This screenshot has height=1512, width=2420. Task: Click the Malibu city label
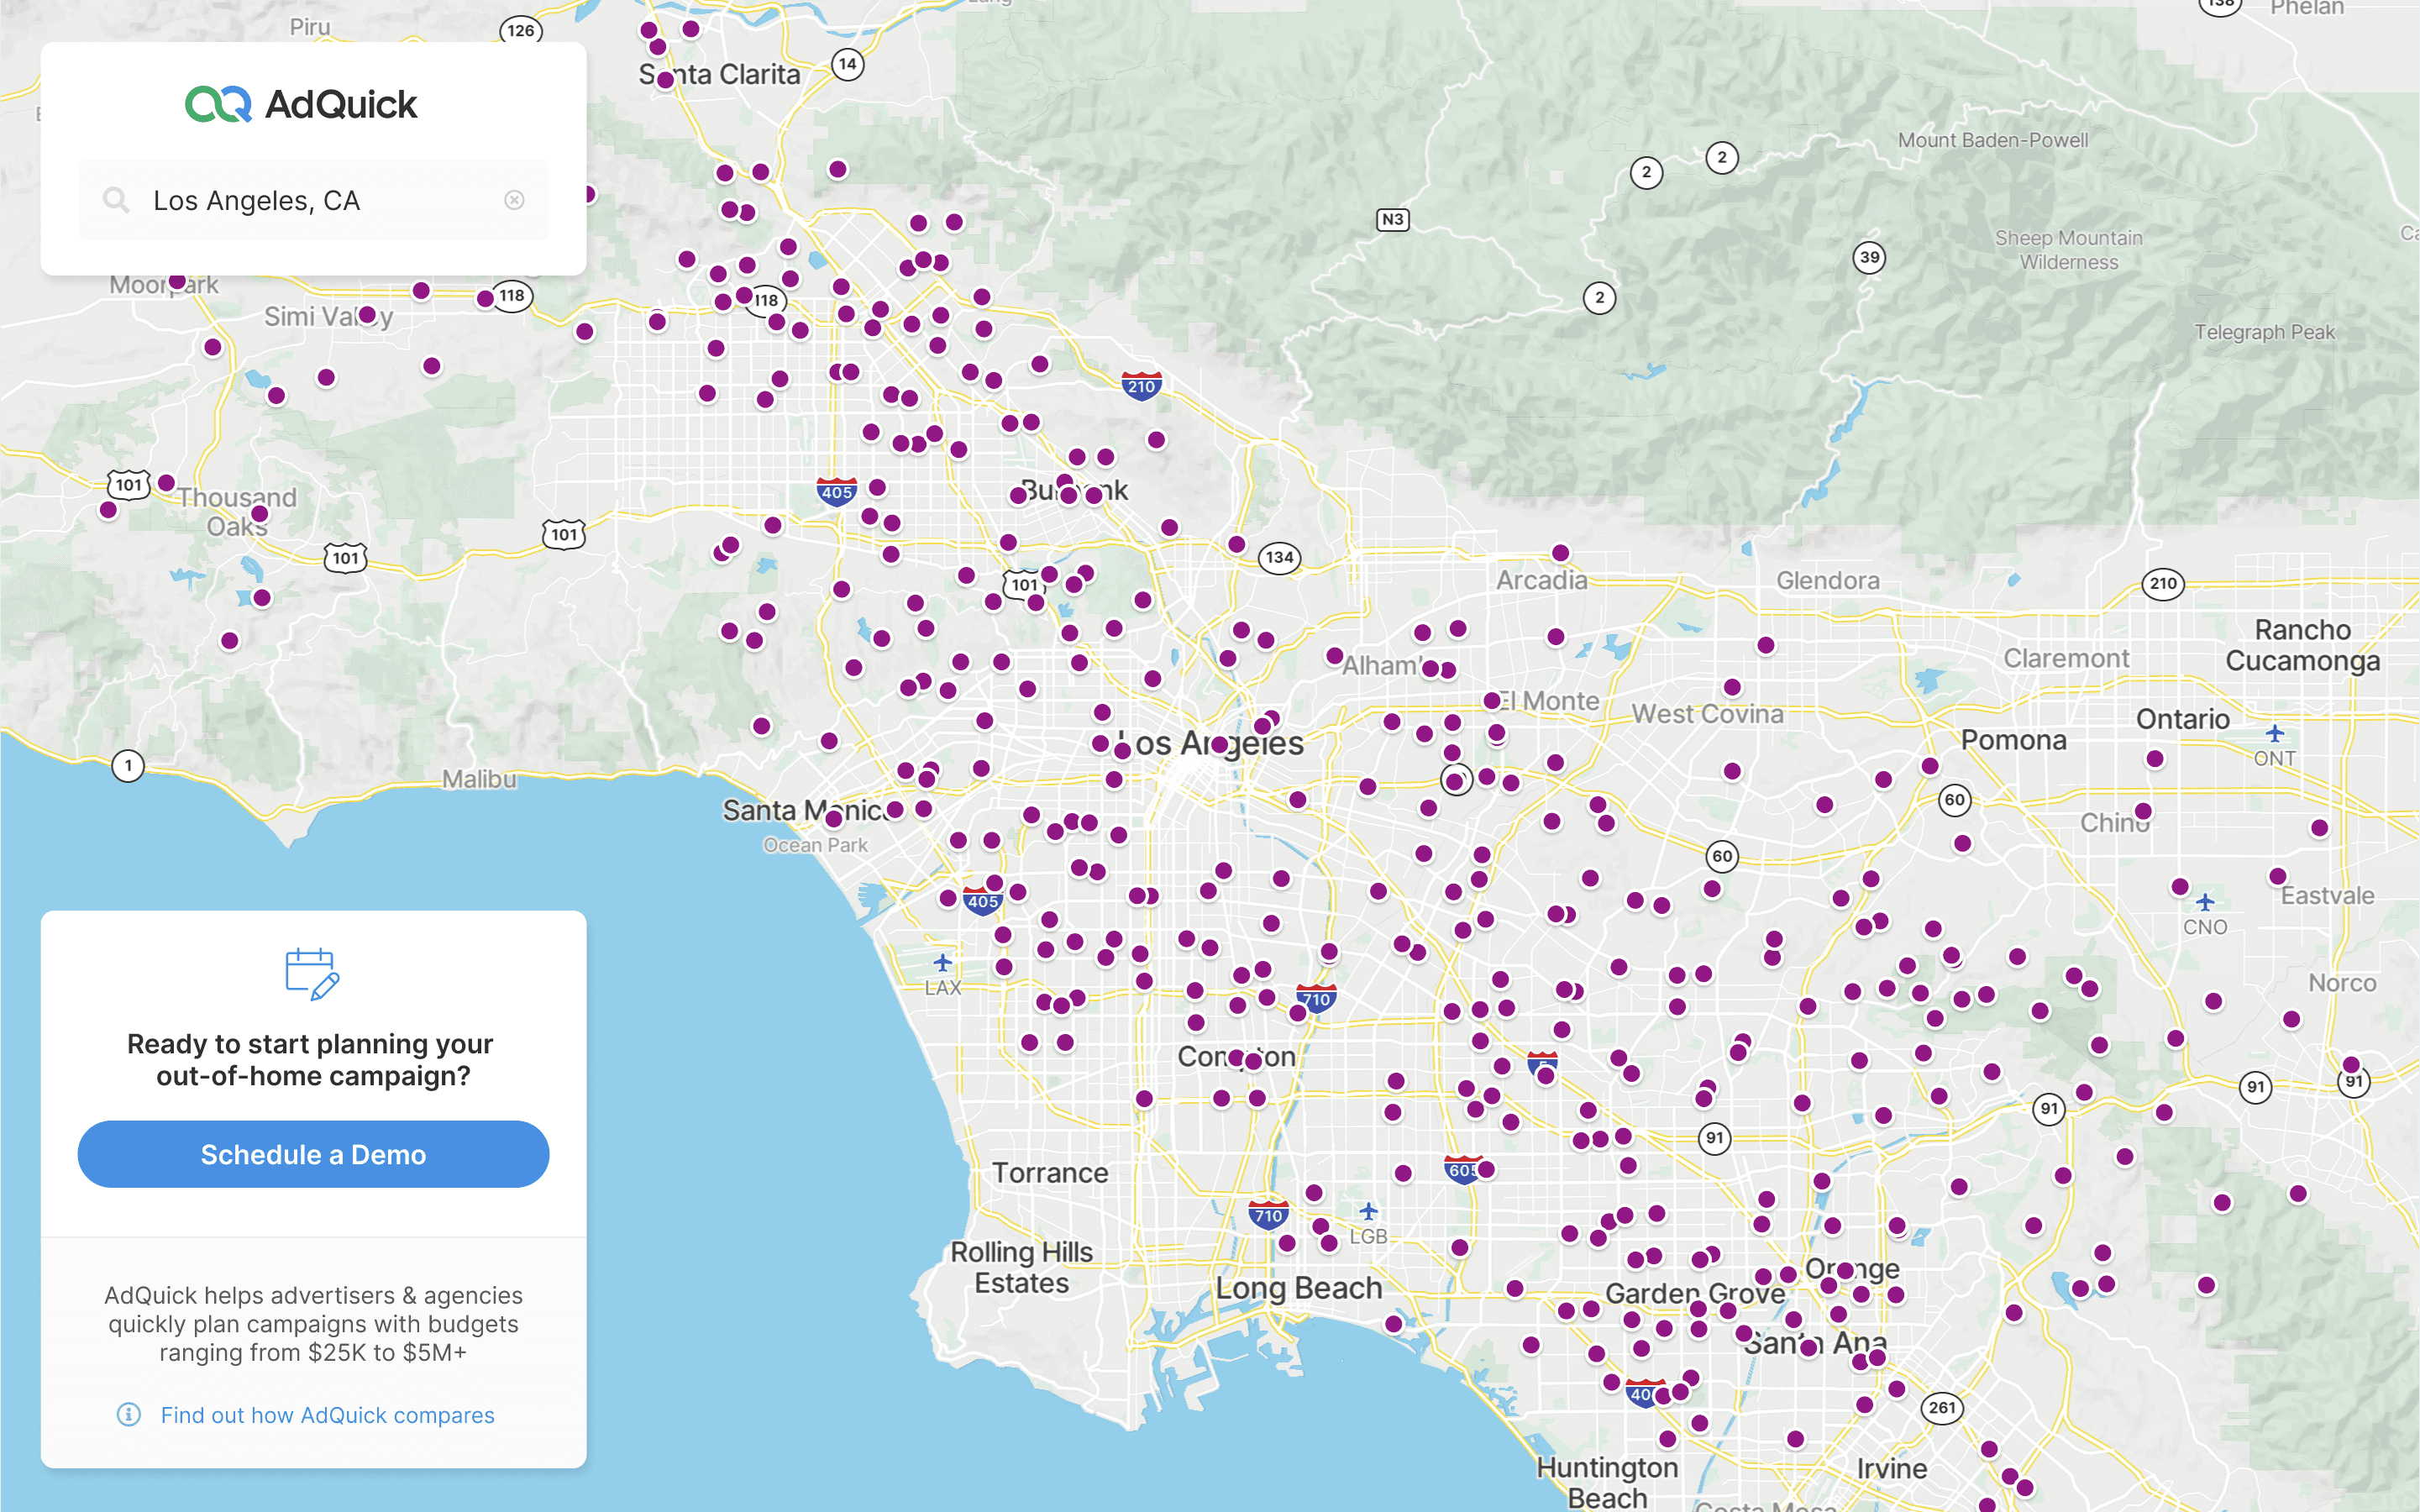(x=479, y=779)
